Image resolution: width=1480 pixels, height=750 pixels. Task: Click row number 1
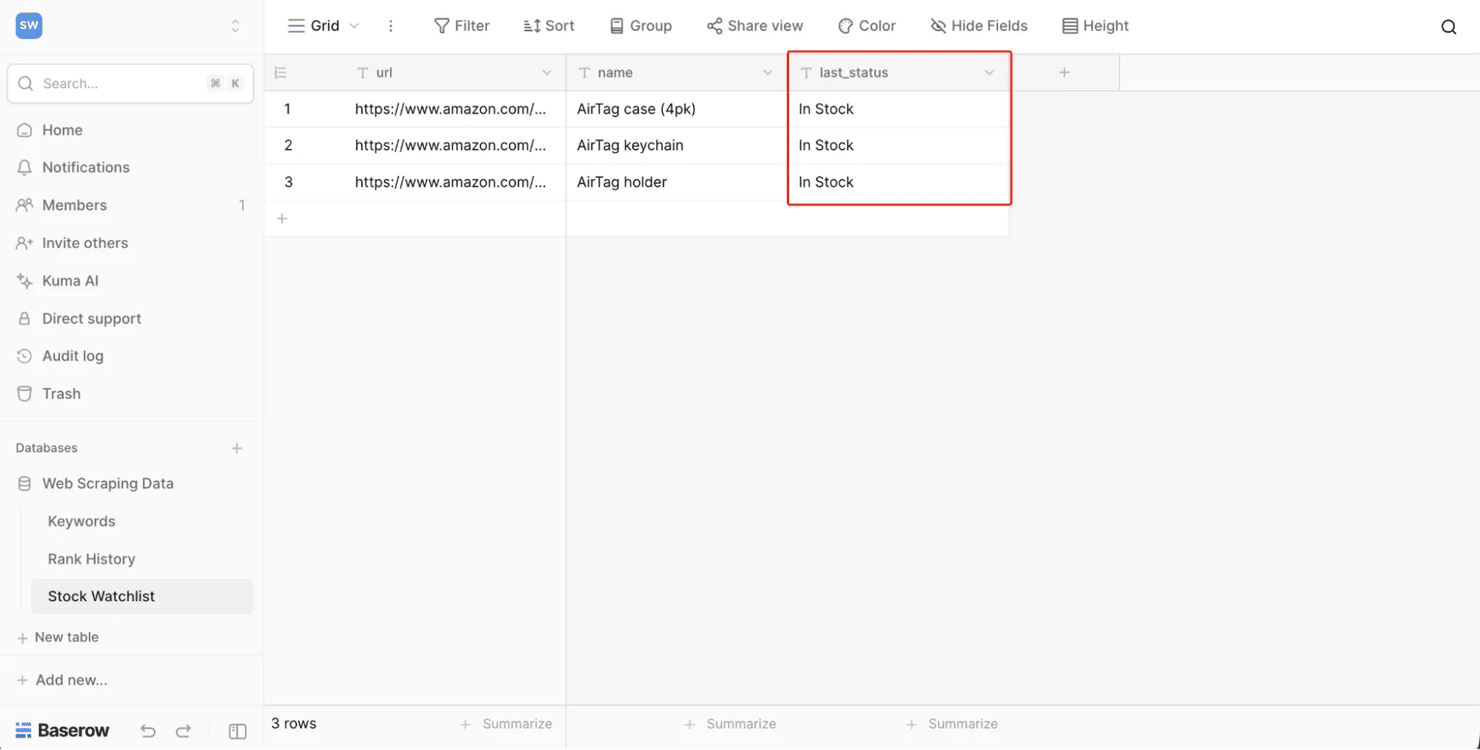(288, 109)
